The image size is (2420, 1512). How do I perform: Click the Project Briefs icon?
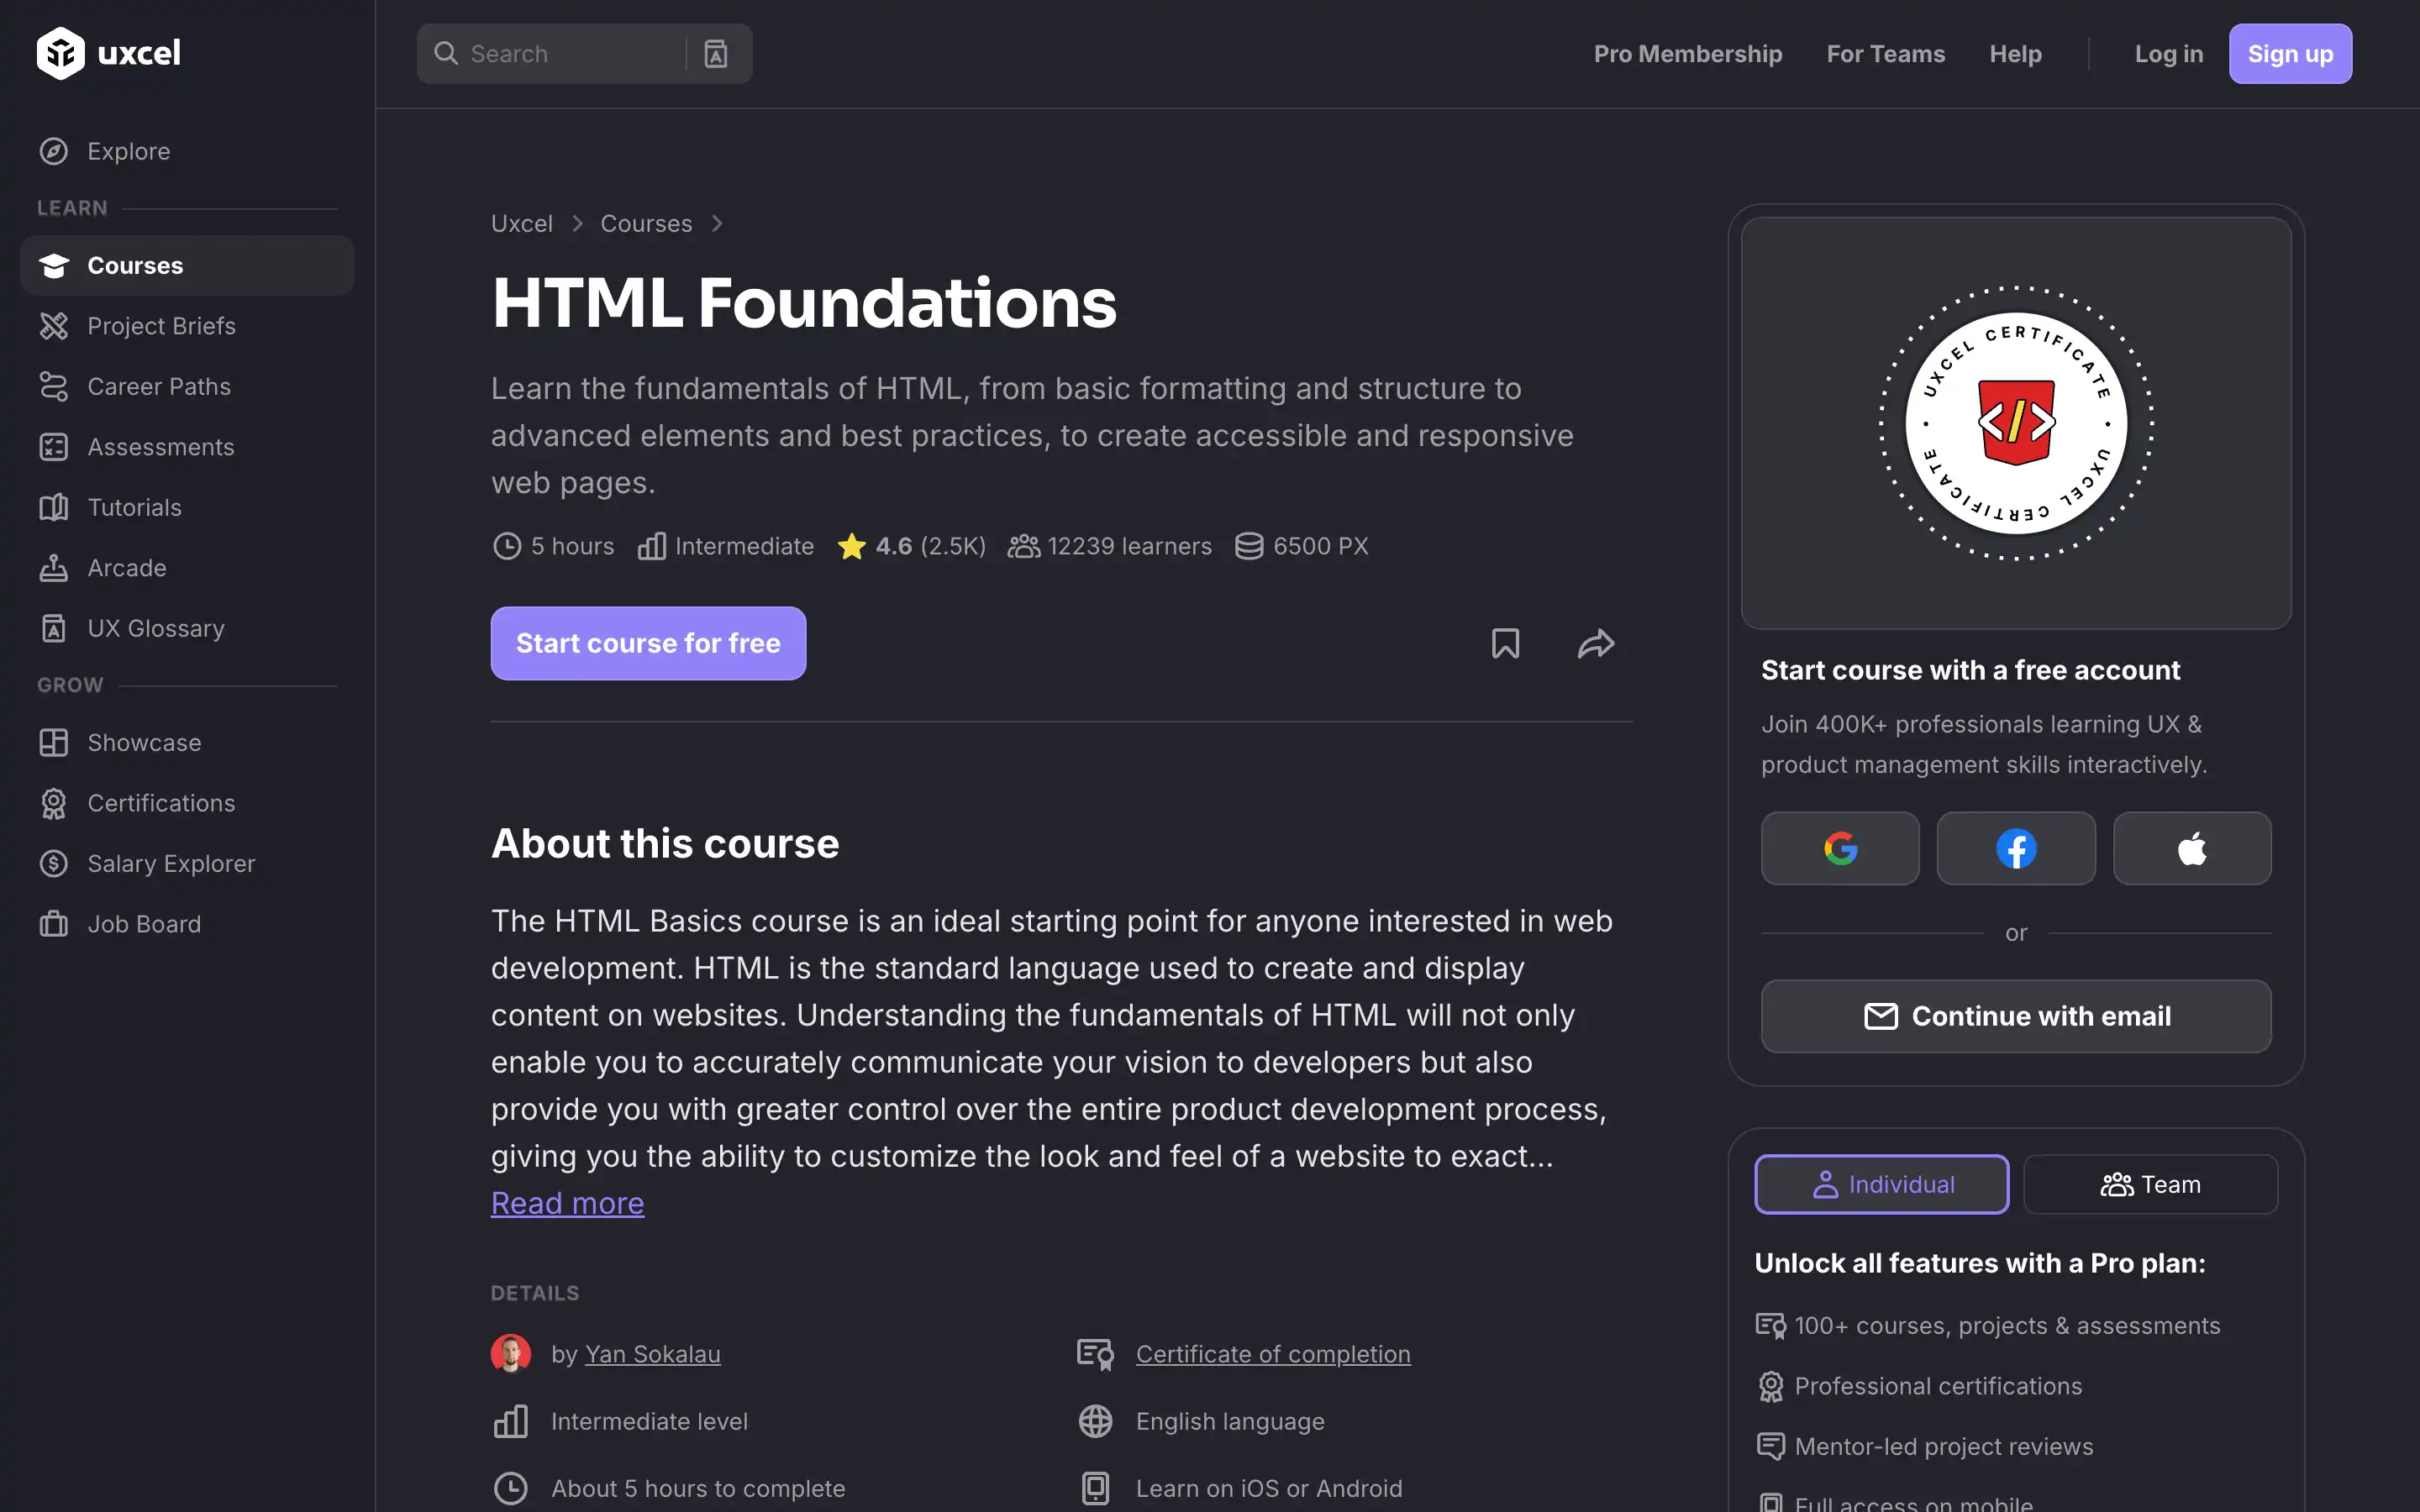coord(54,326)
